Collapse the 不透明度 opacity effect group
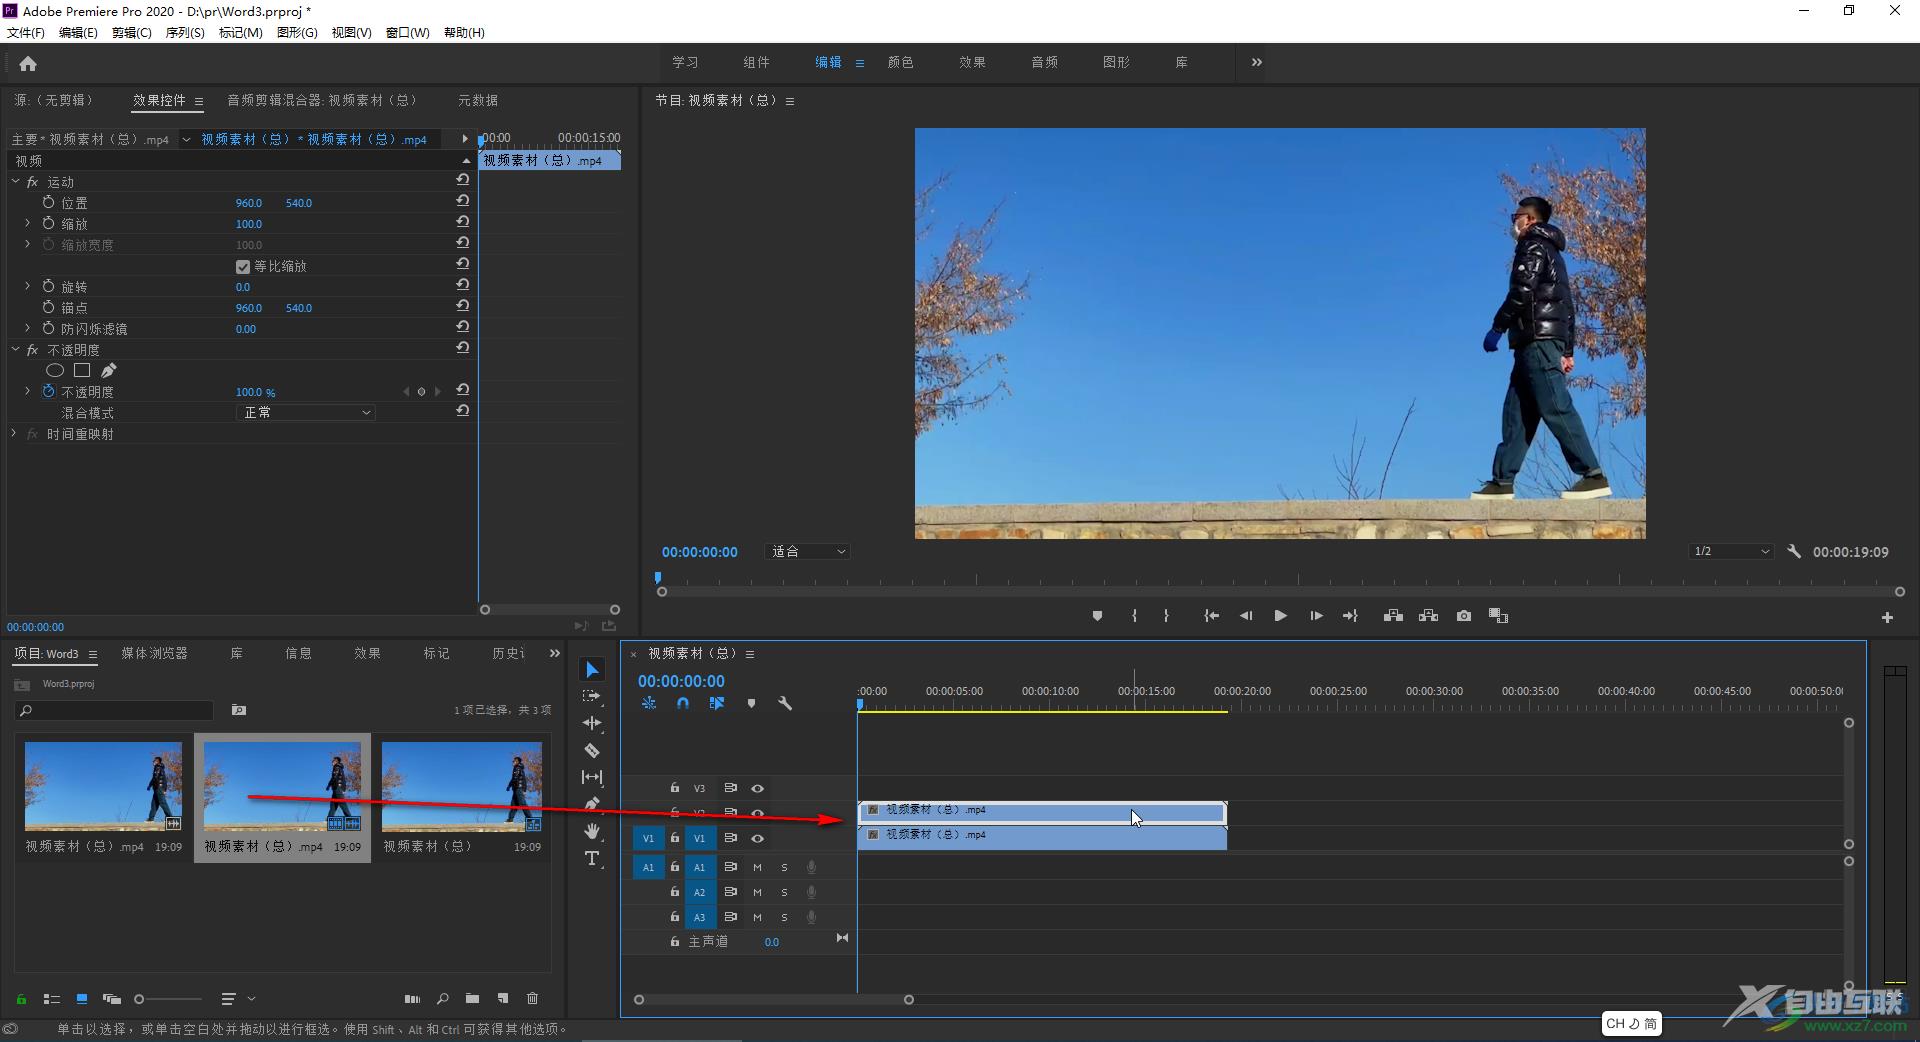The height and width of the screenshot is (1042, 1920). click(x=15, y=349)
